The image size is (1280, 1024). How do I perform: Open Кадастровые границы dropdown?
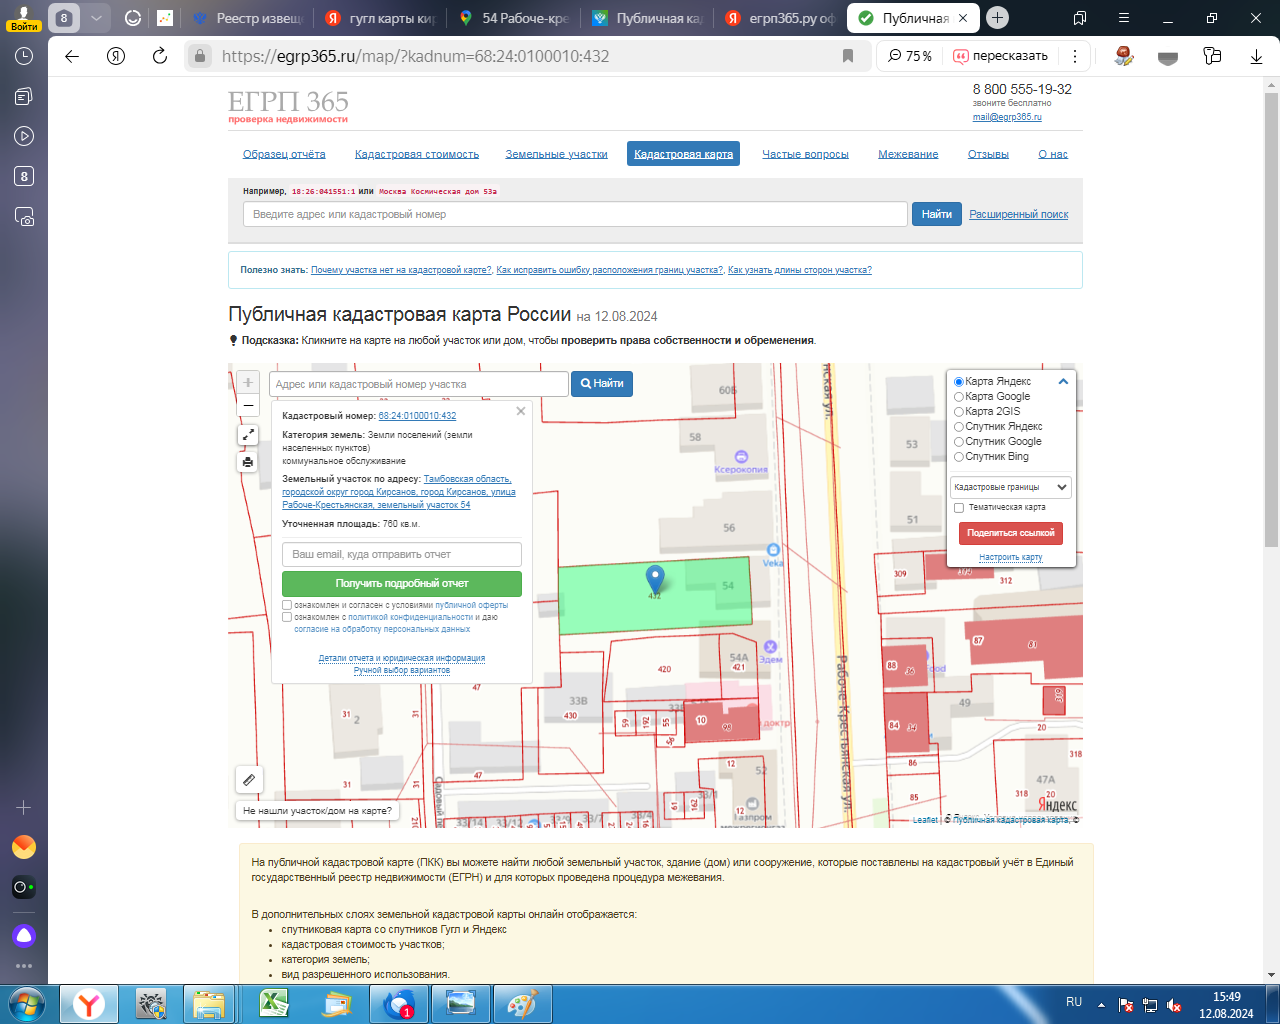pyautogui.click(x=1010, y=487)
